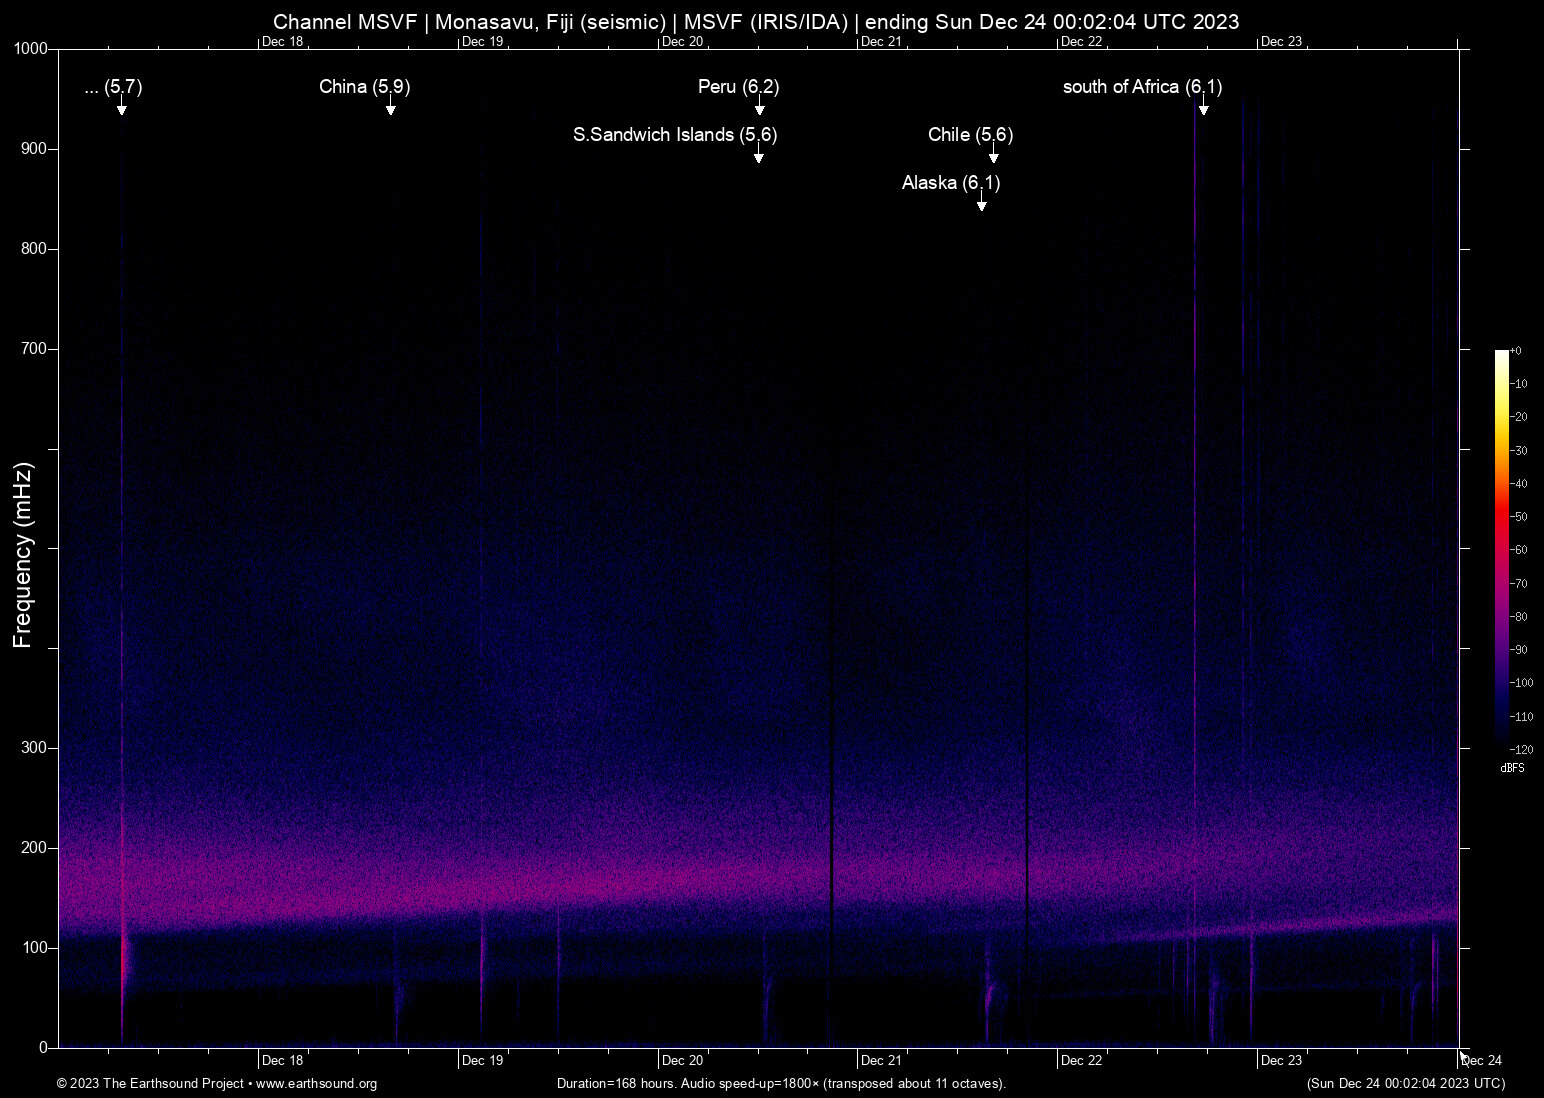The height and width of the screenshot is (1098, 1544).
Task: Click the south of Africa (6.1) marker
Action: (1202, 104)
